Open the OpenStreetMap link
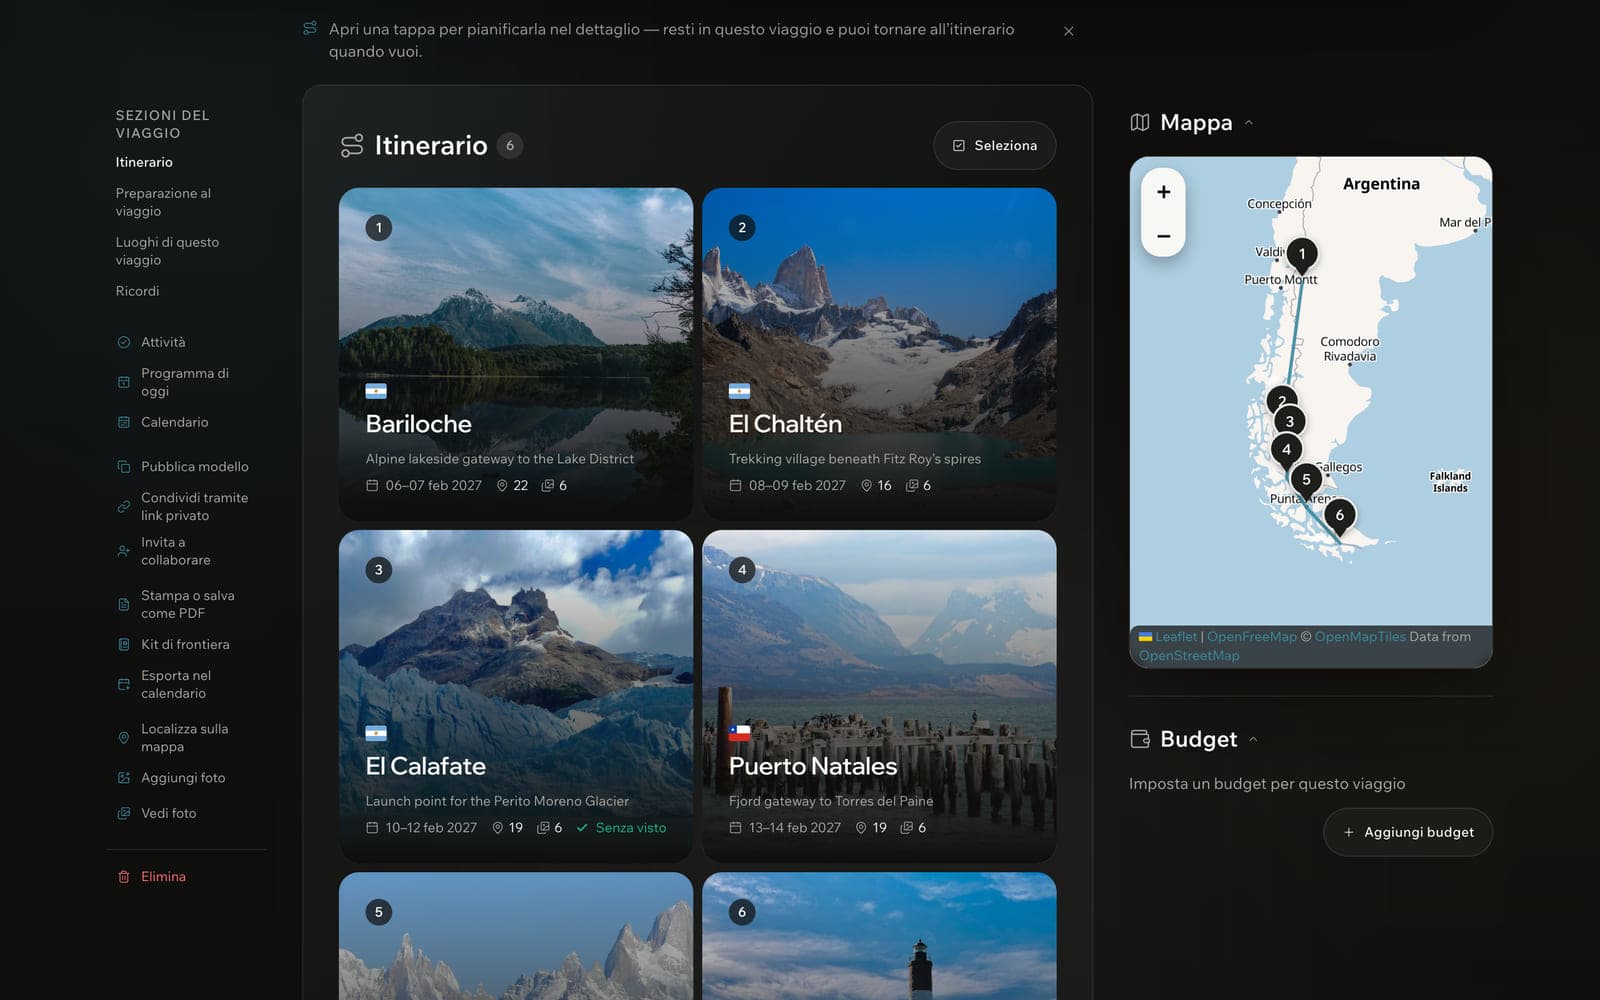 tap(1189, 656)
